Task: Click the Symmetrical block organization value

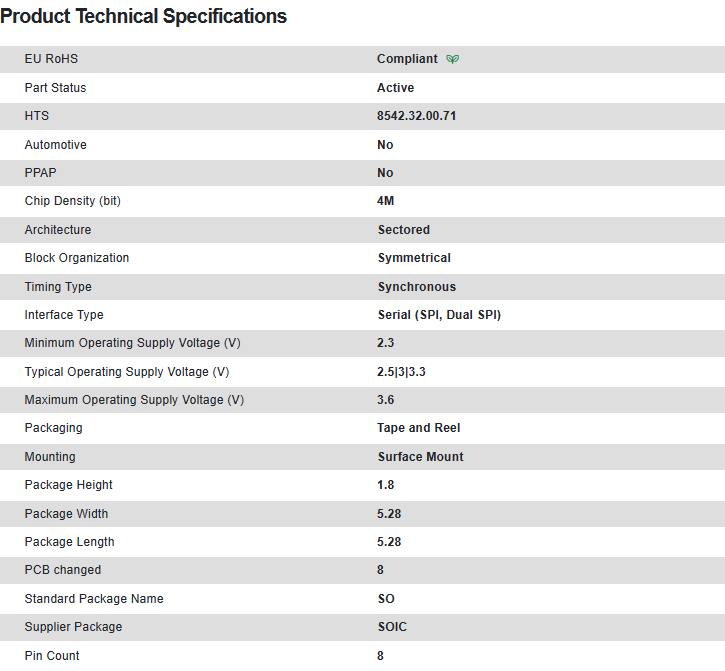Action: tap(414, 258)
